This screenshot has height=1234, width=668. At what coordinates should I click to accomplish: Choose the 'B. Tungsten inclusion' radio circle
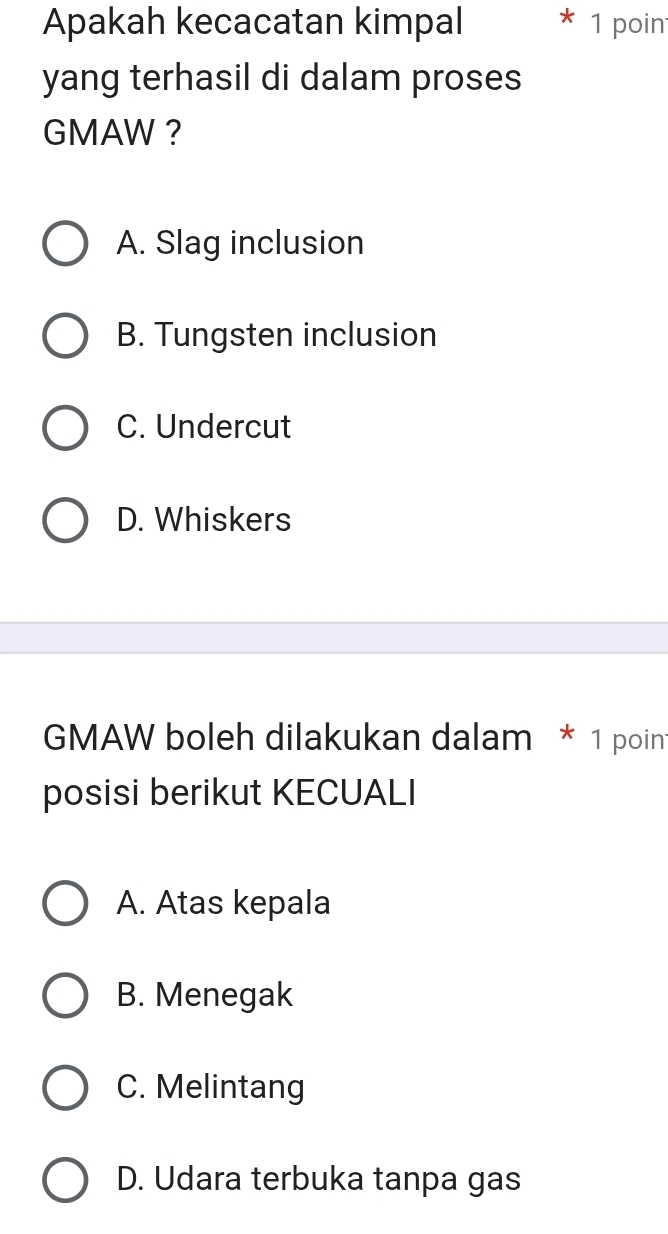tap(65, 336)
